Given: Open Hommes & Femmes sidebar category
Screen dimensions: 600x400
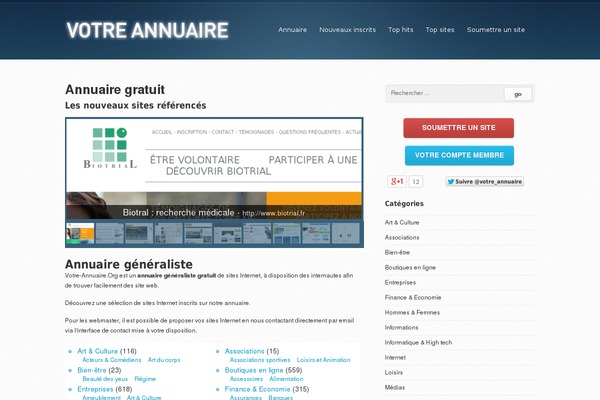Looking at the screenshot, I should (412, 312).
